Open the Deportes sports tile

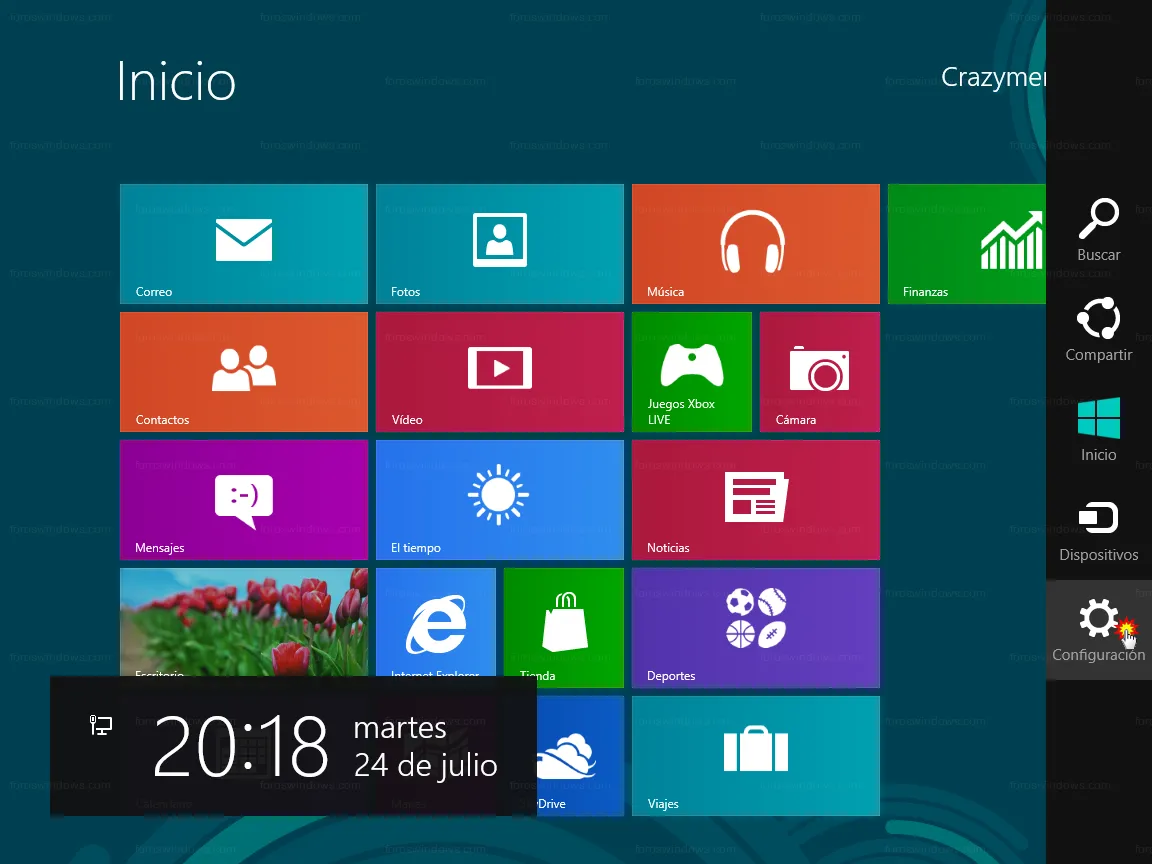tap(755, 627)
